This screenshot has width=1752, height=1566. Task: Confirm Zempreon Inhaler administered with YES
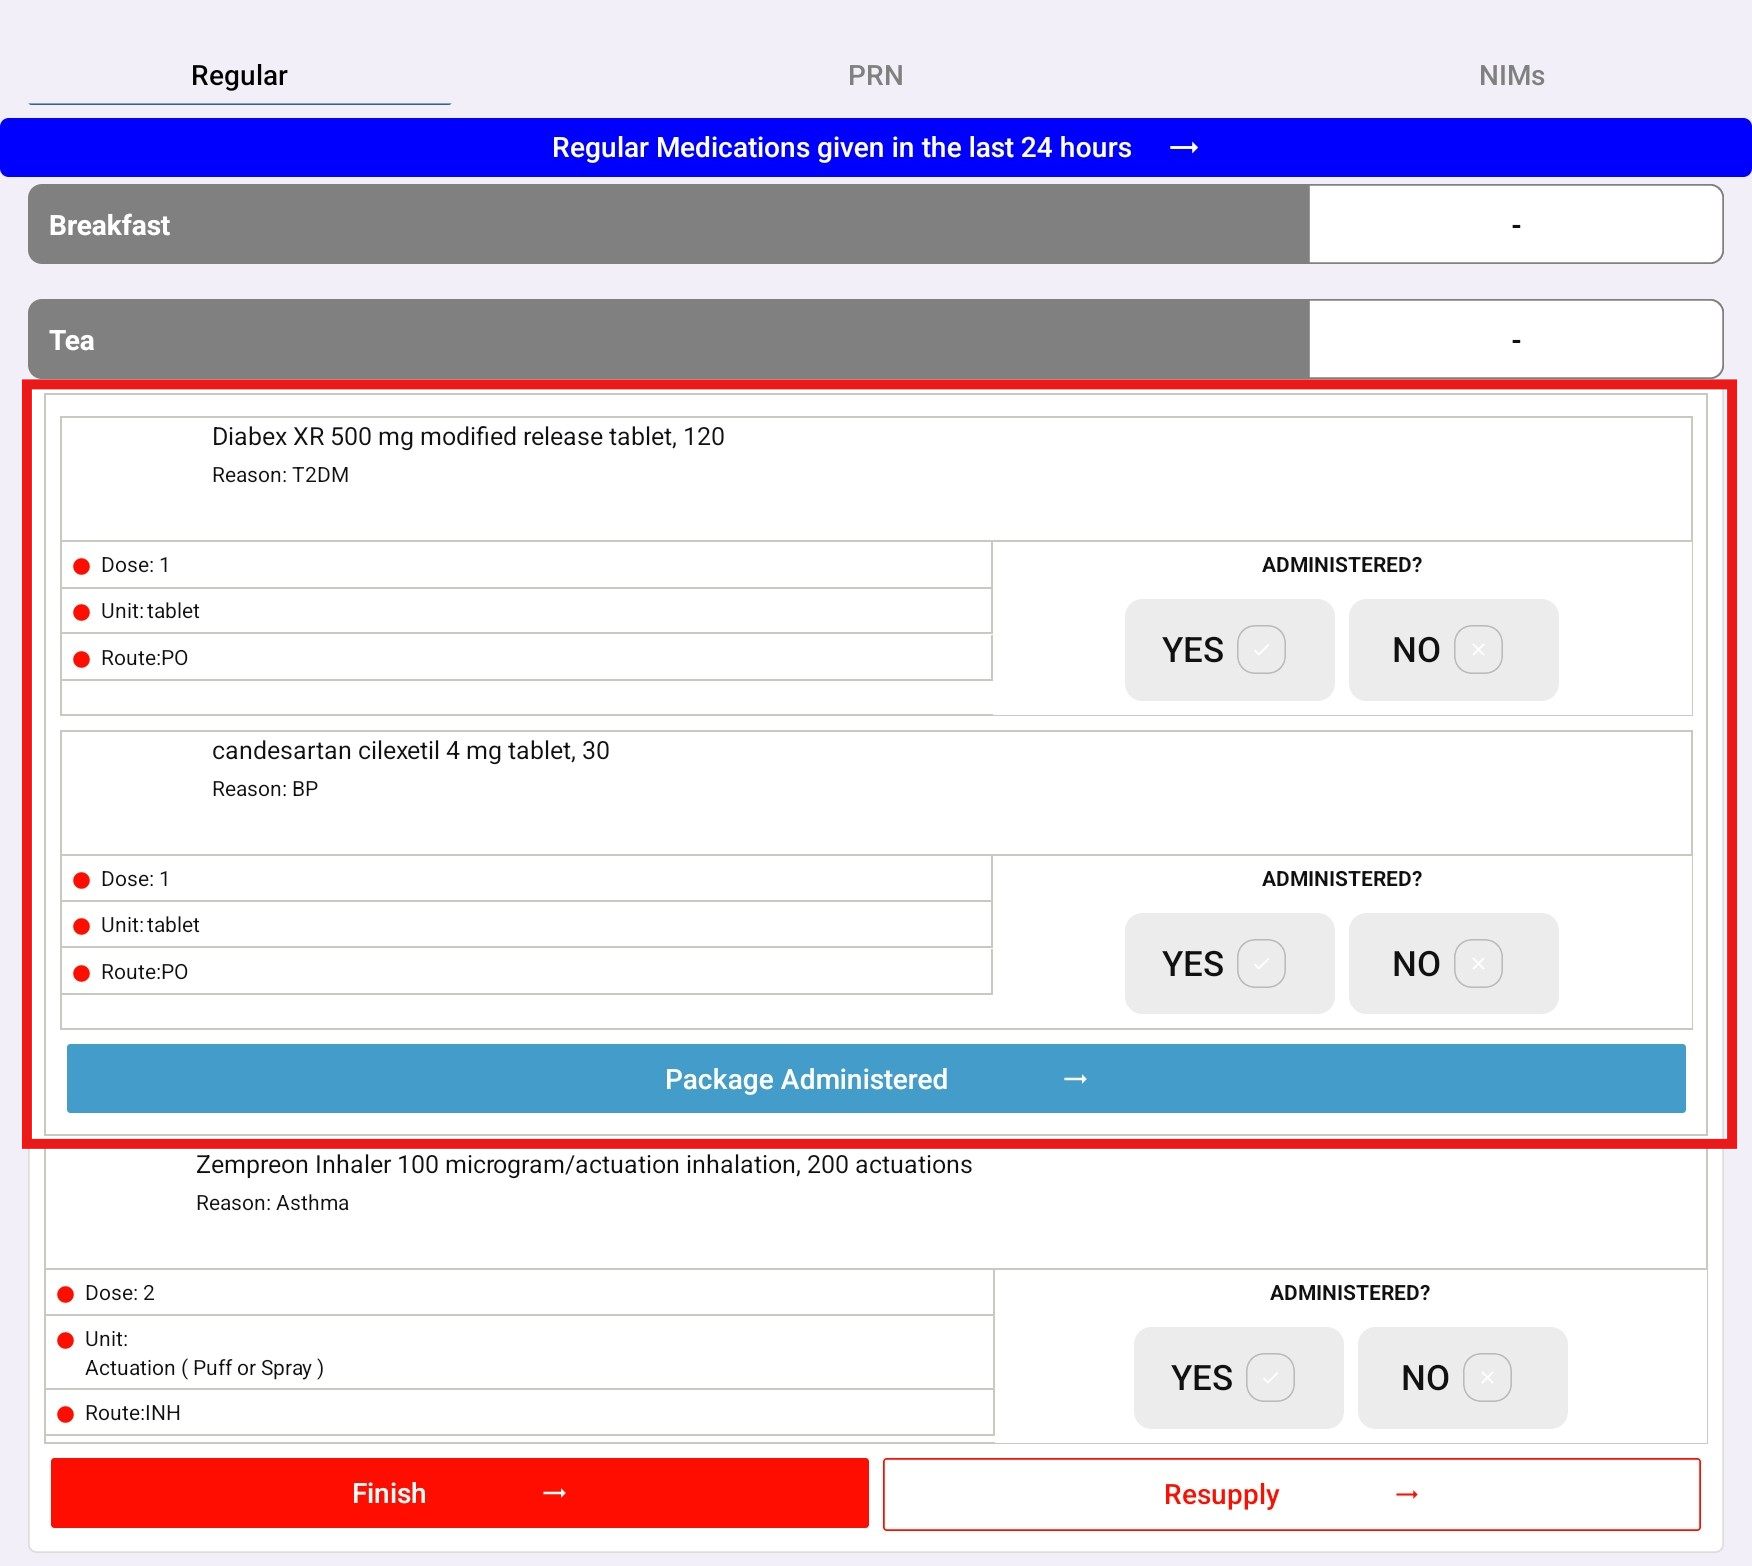(1238, 1378)
